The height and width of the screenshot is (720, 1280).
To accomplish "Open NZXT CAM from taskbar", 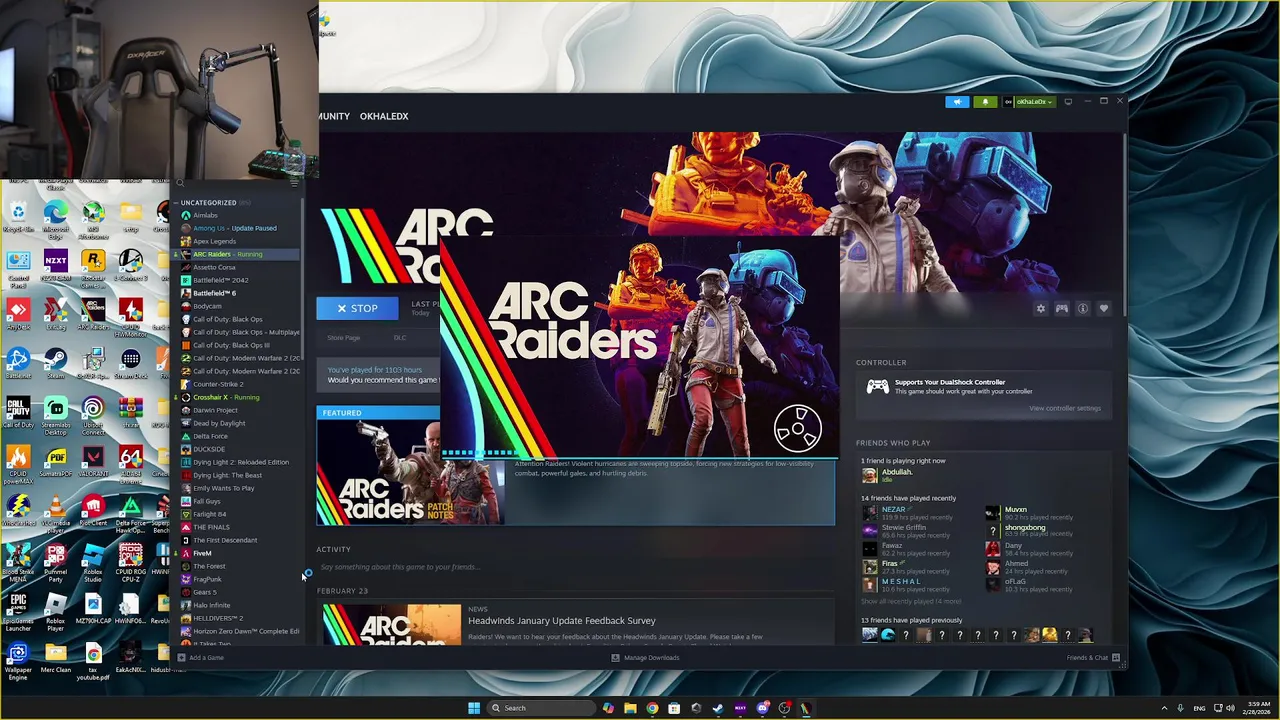I will point(740,708).
